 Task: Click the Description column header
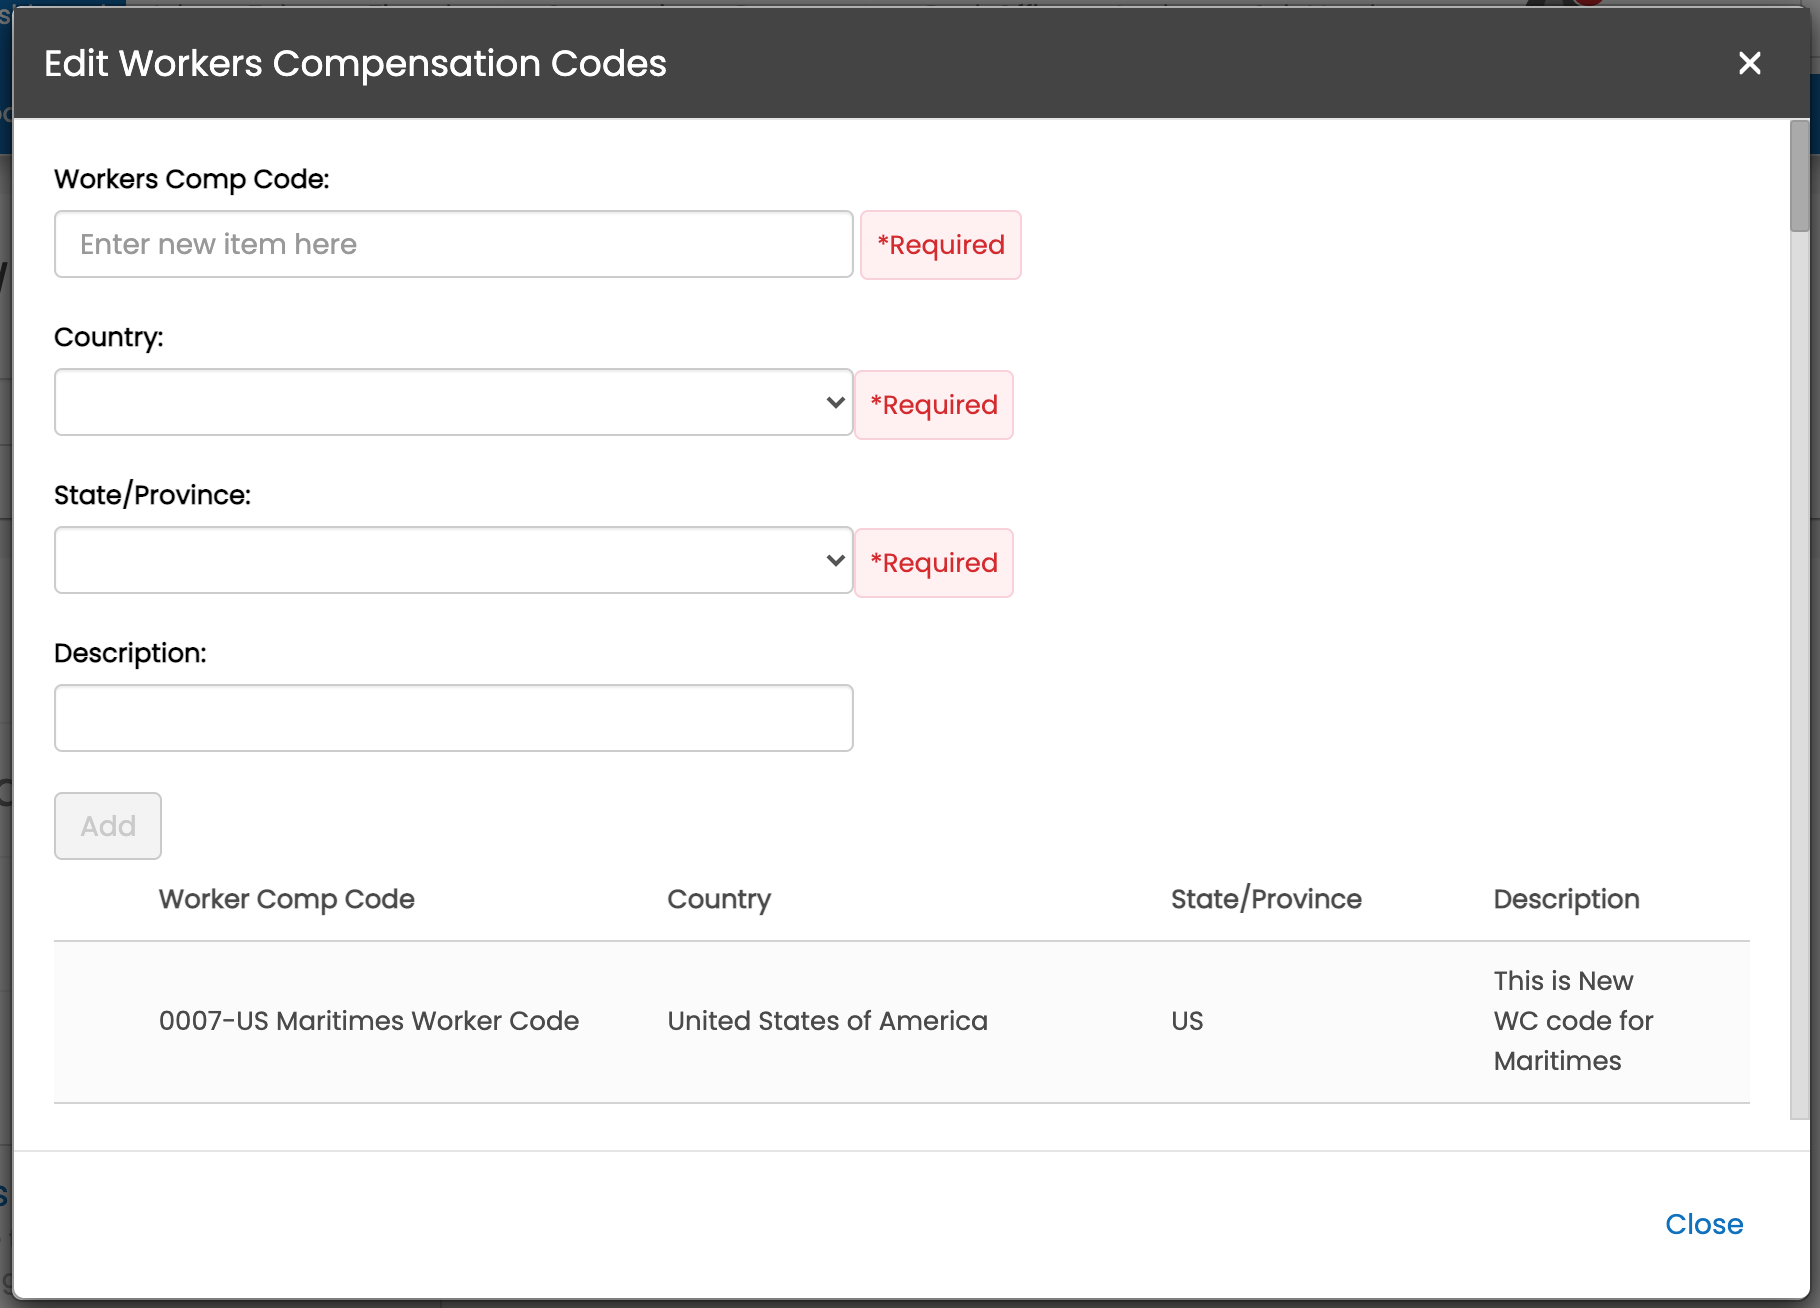(1566, 899)
